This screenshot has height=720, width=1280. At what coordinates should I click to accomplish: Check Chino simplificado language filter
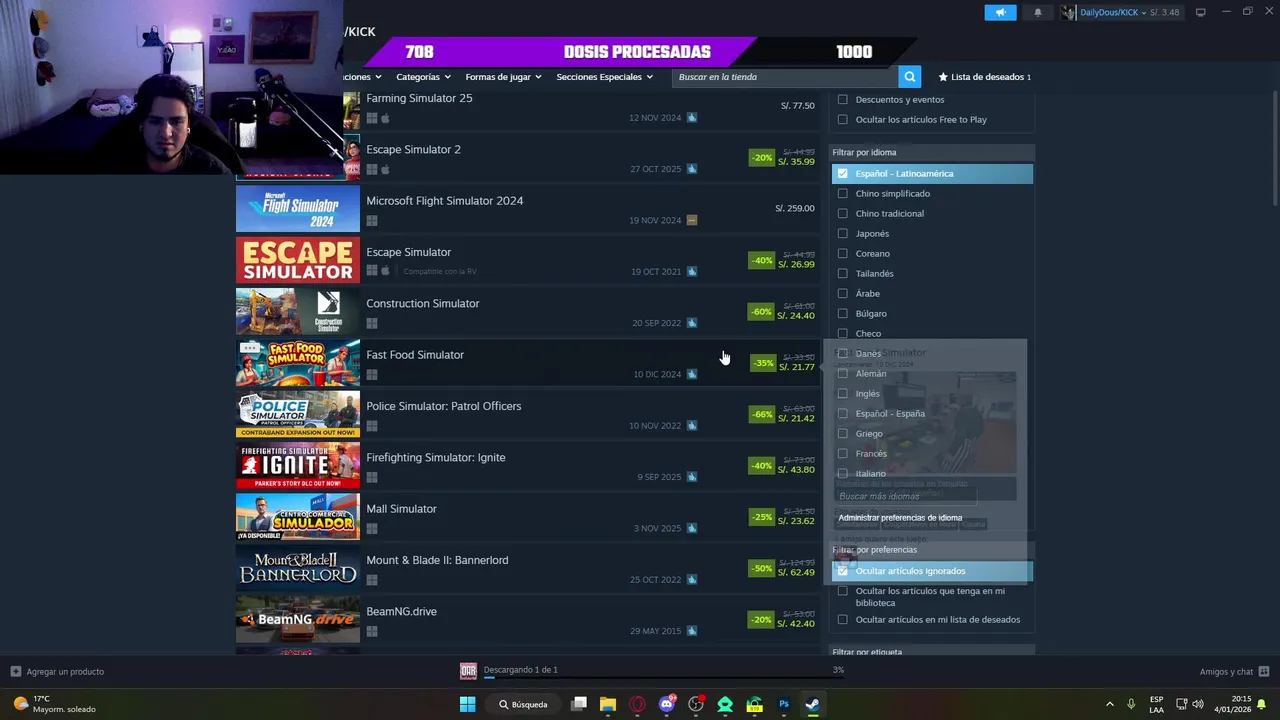[x=842, y=194]
